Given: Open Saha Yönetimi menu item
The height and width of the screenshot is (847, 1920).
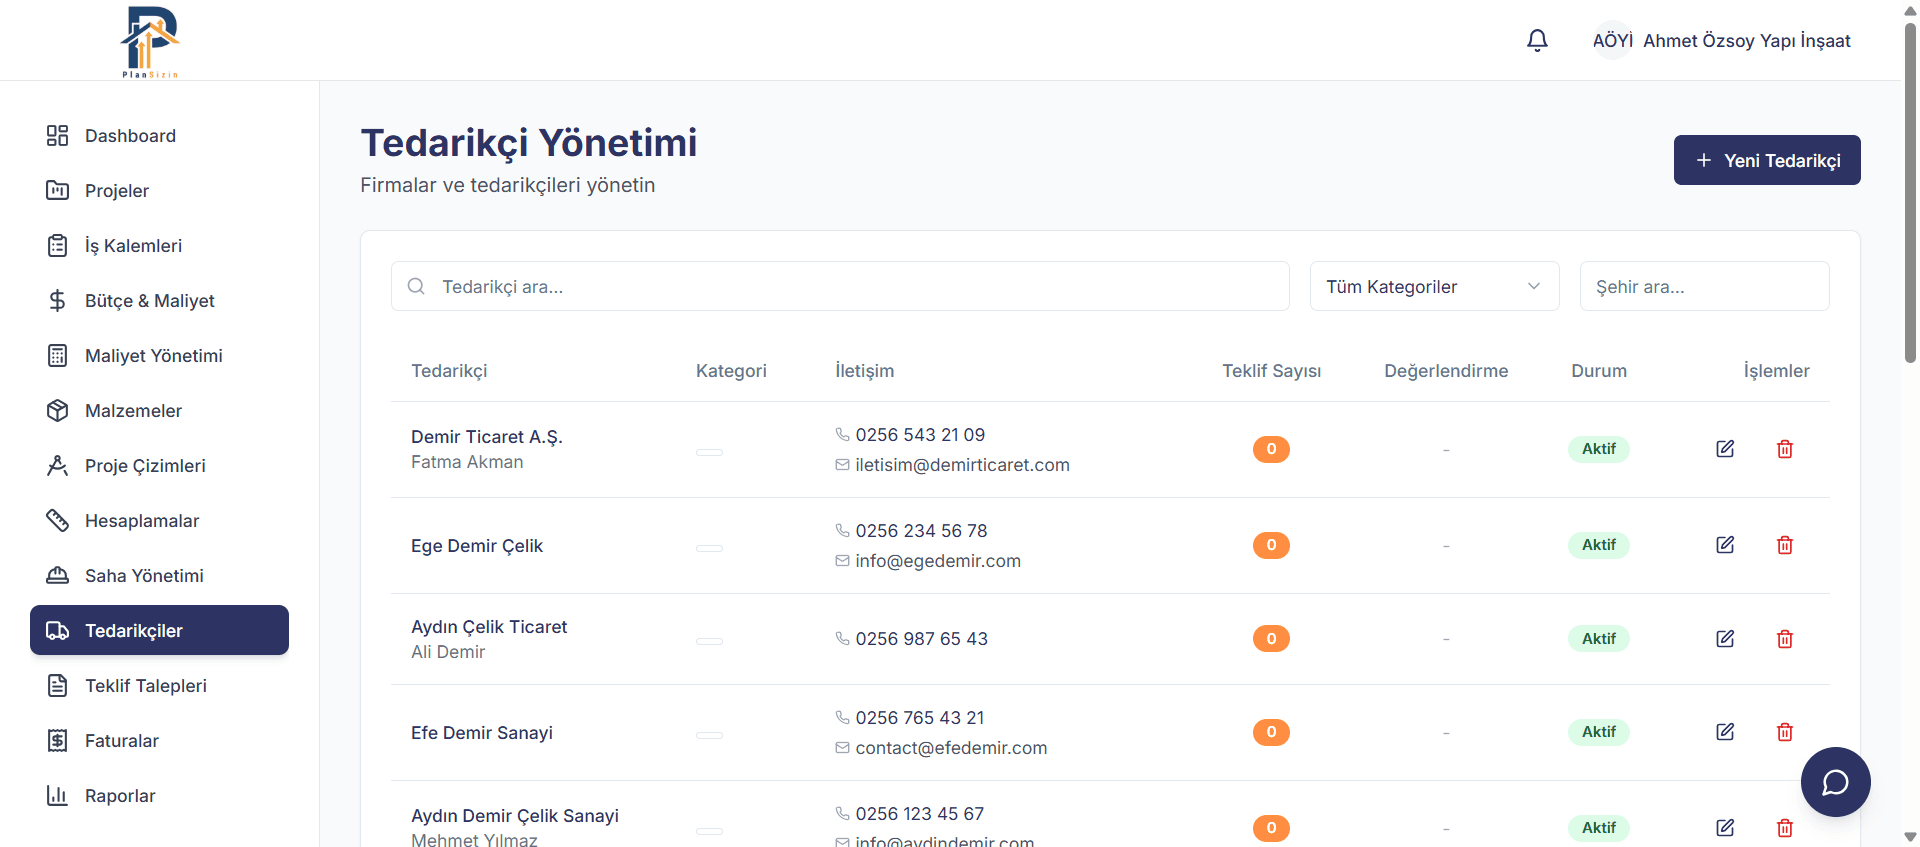Looking at the screenshot, I should (159, 576).
